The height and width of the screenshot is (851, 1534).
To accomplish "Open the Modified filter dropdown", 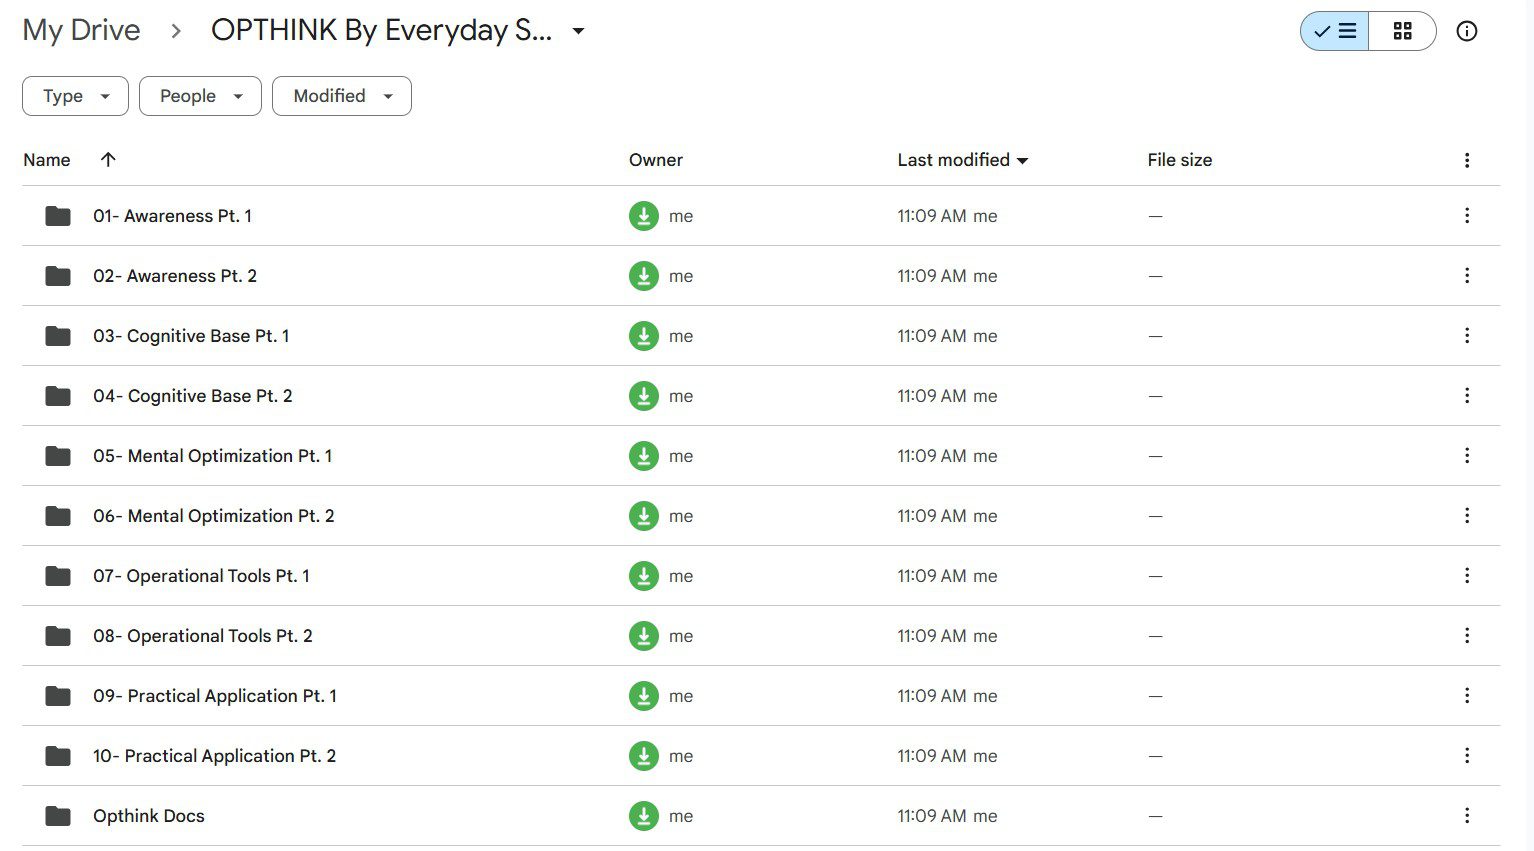I will (342, 96).
